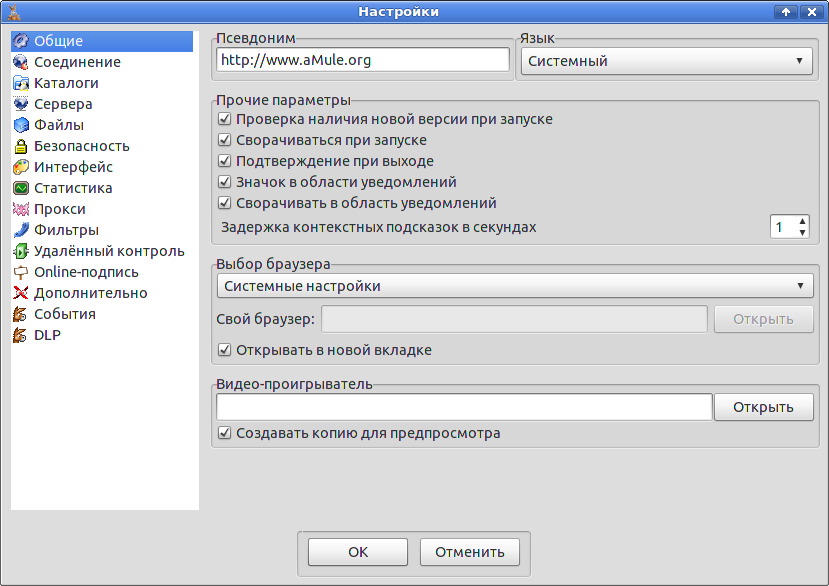The width and height of the screenshot is (829, 586).
Task: Click the Соединение globe icon
Action: 21,62
